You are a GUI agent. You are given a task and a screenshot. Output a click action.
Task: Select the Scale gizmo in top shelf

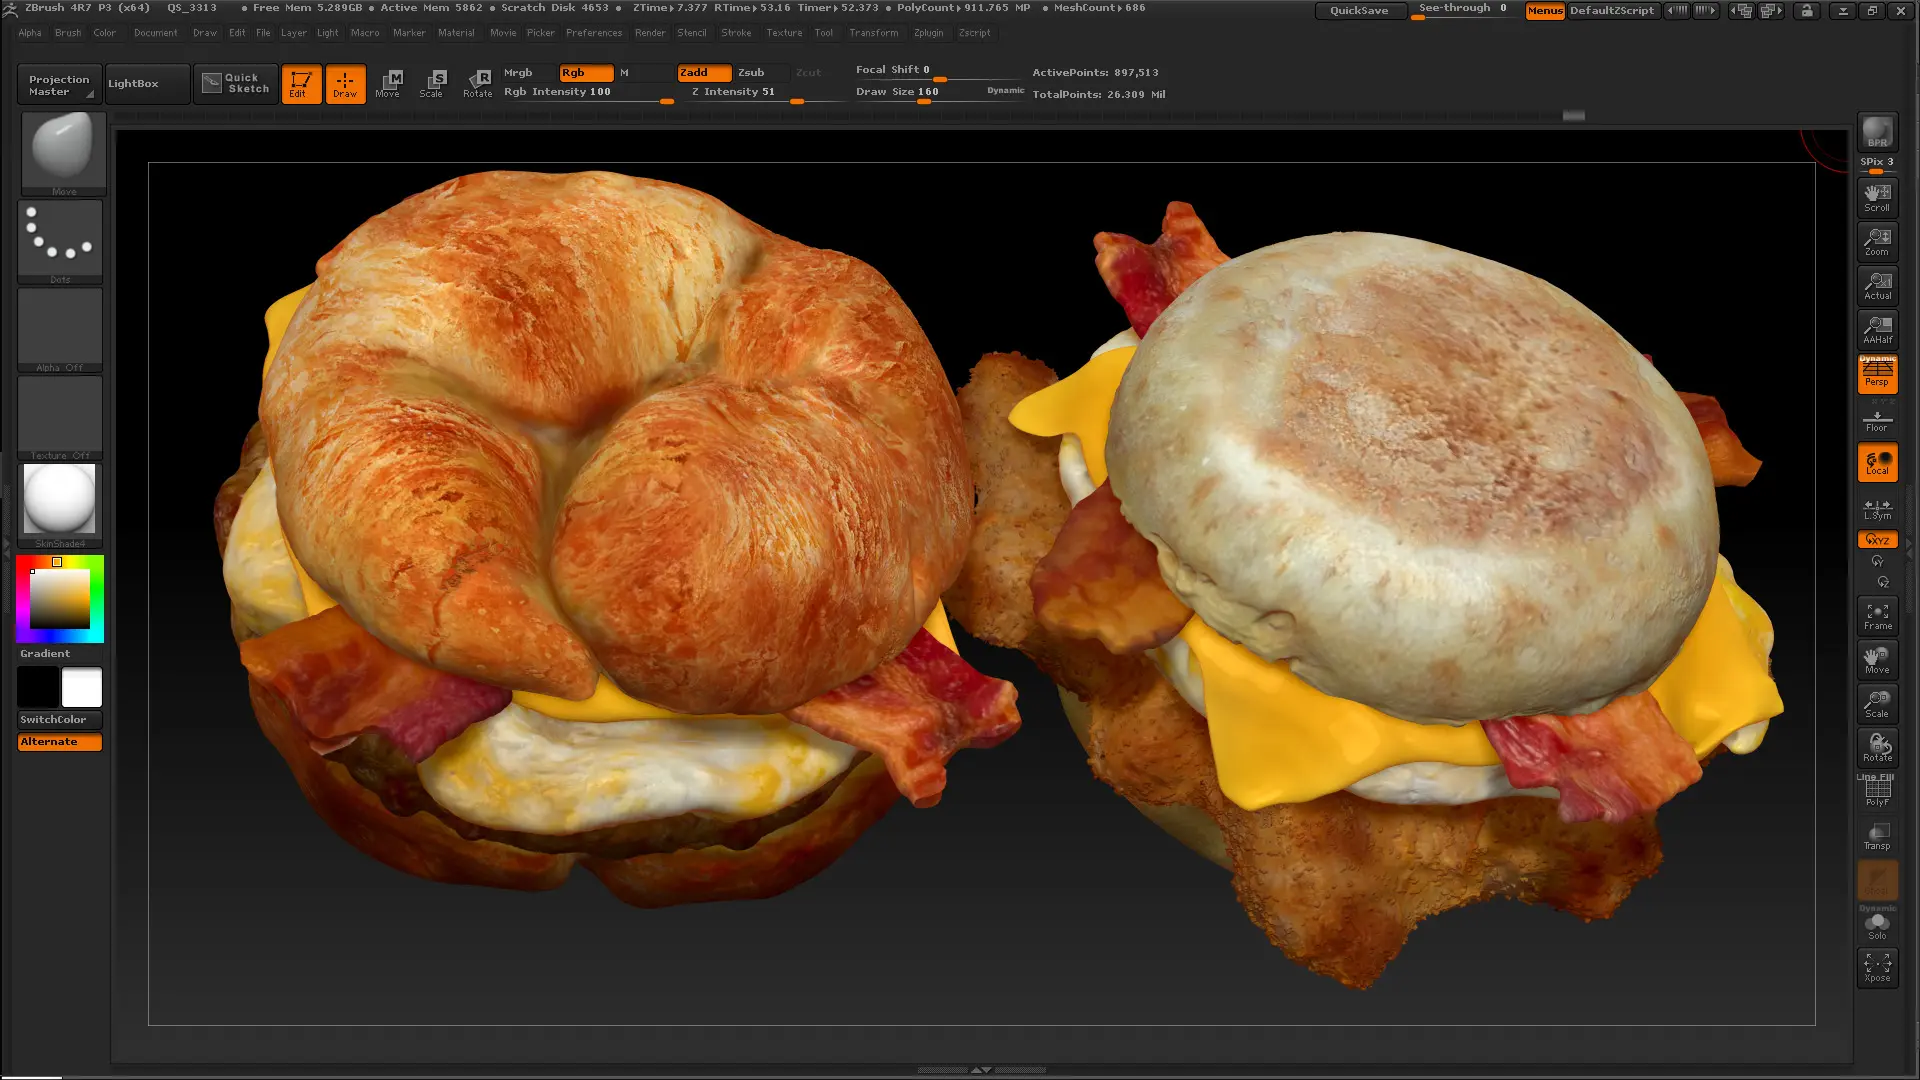(x=431, y=84)
